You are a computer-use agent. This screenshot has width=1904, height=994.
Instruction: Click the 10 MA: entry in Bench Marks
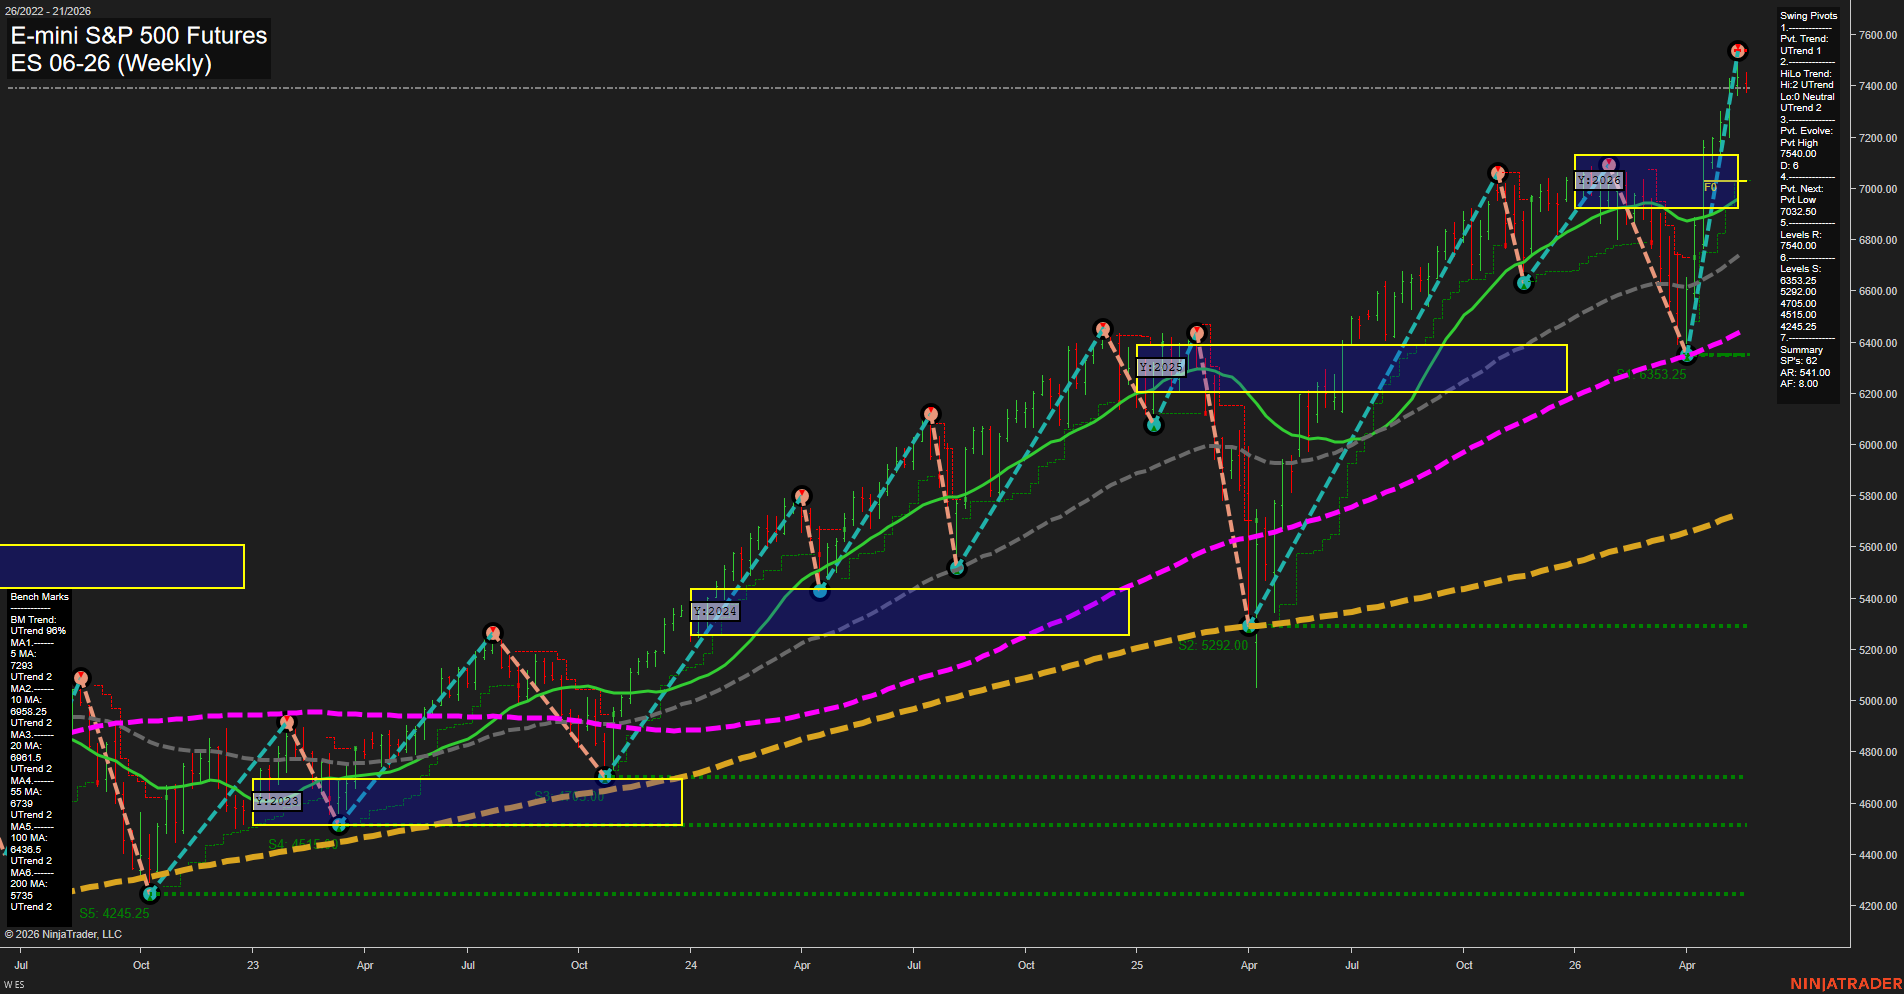pos(26,700)
